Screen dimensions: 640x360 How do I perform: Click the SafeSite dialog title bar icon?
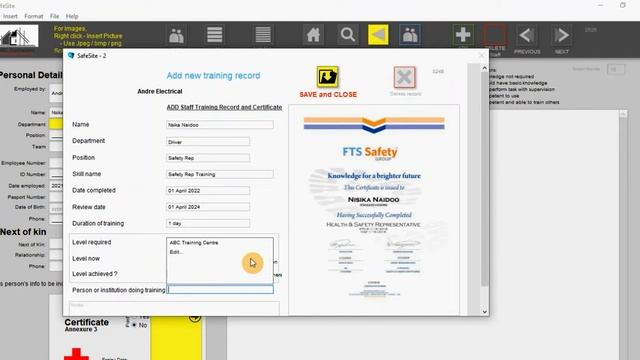click(71, 56)
